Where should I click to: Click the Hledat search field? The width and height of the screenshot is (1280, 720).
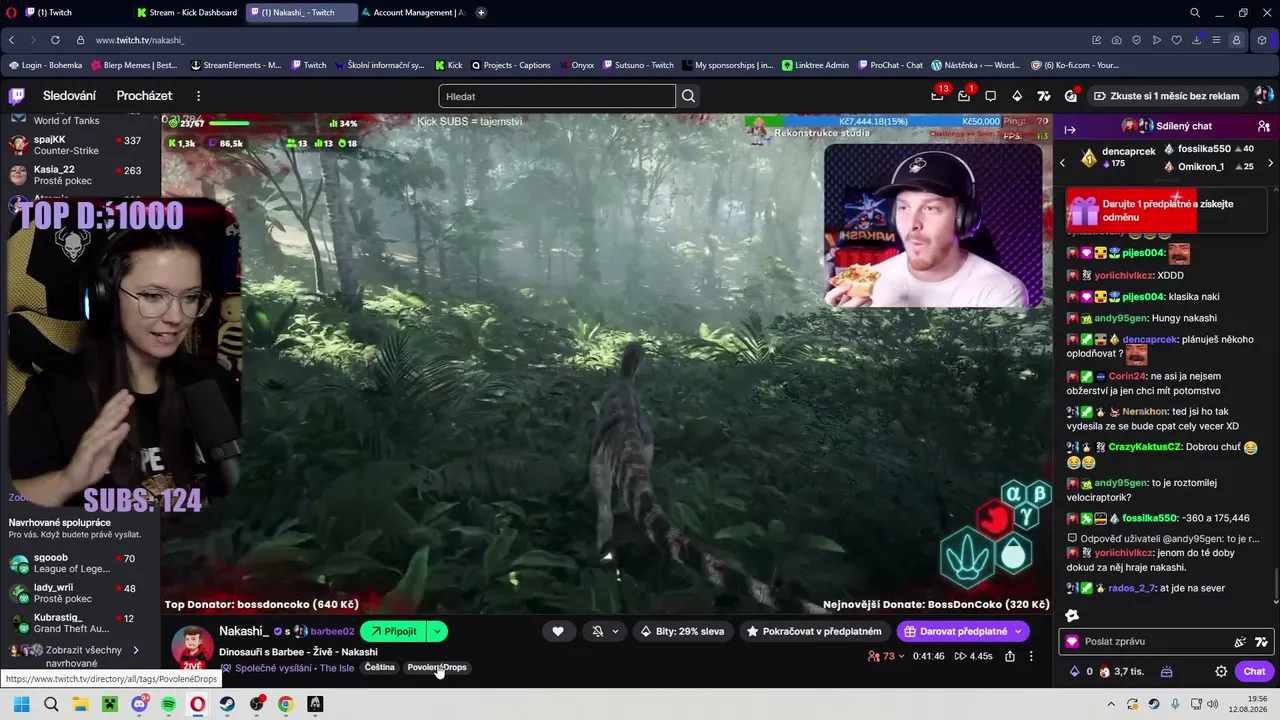pyautogui.click(x=557, y=96)
